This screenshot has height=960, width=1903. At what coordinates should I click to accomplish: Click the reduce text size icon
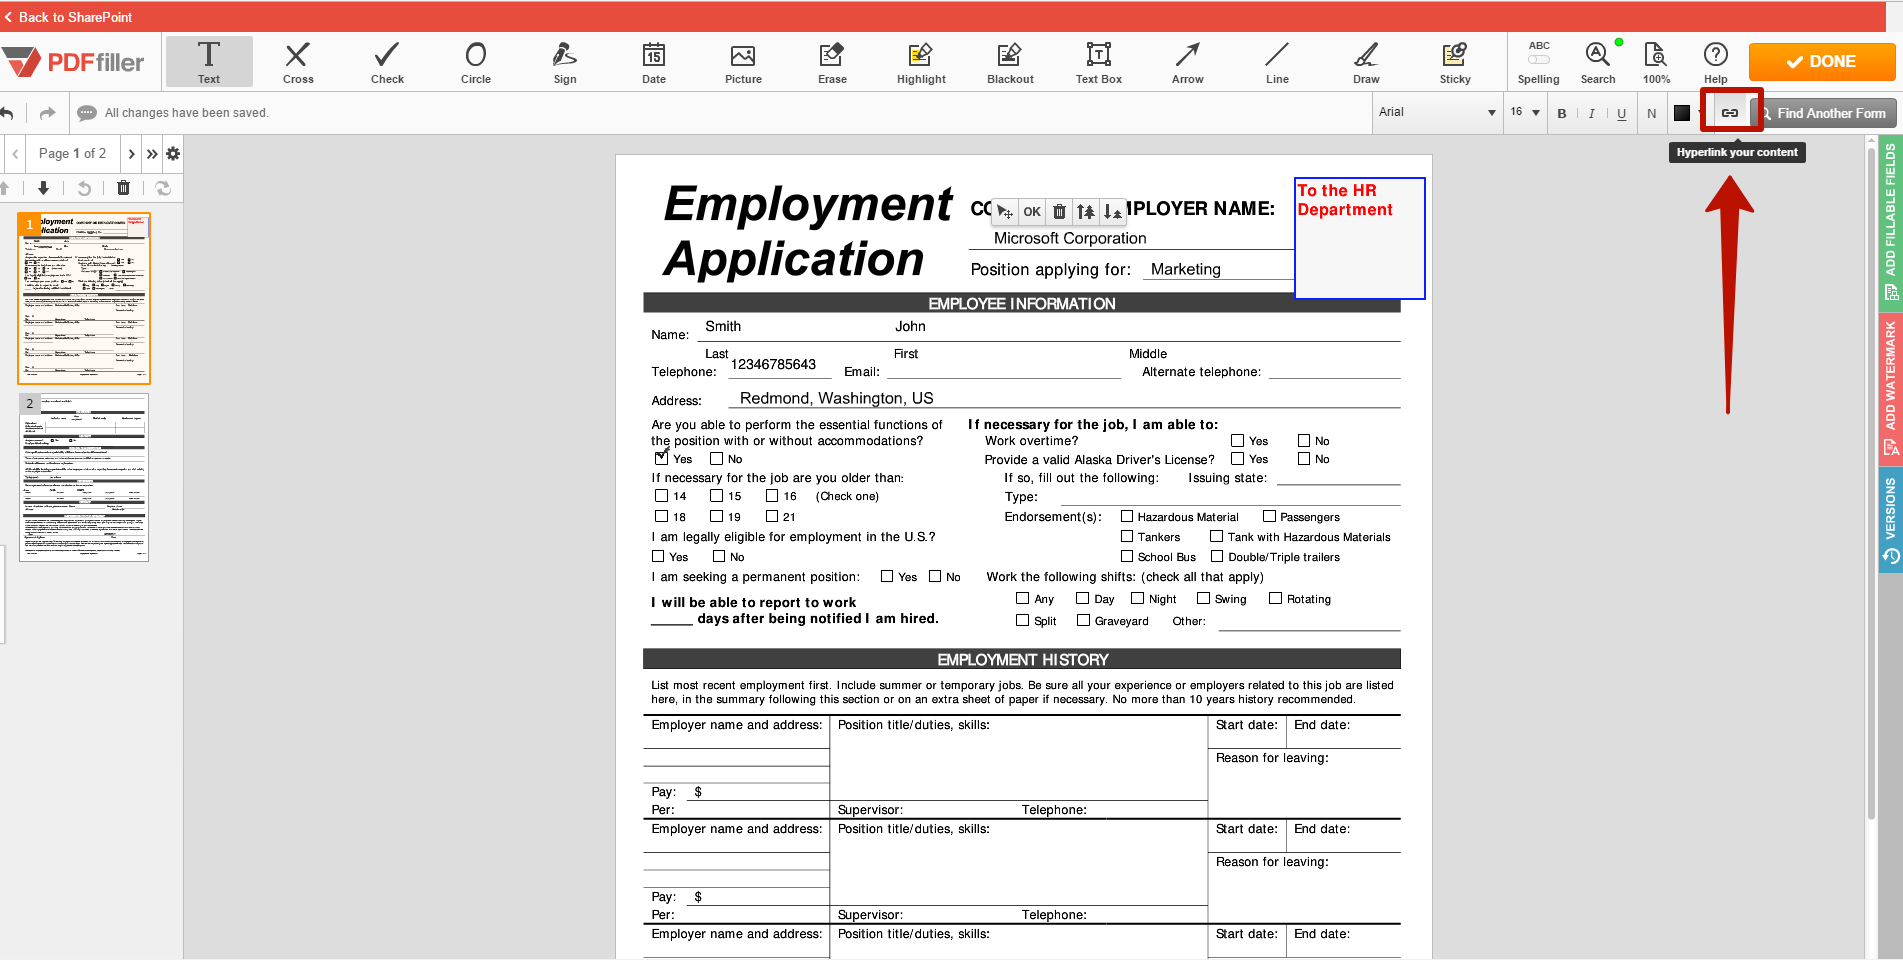click(1113, 212)
